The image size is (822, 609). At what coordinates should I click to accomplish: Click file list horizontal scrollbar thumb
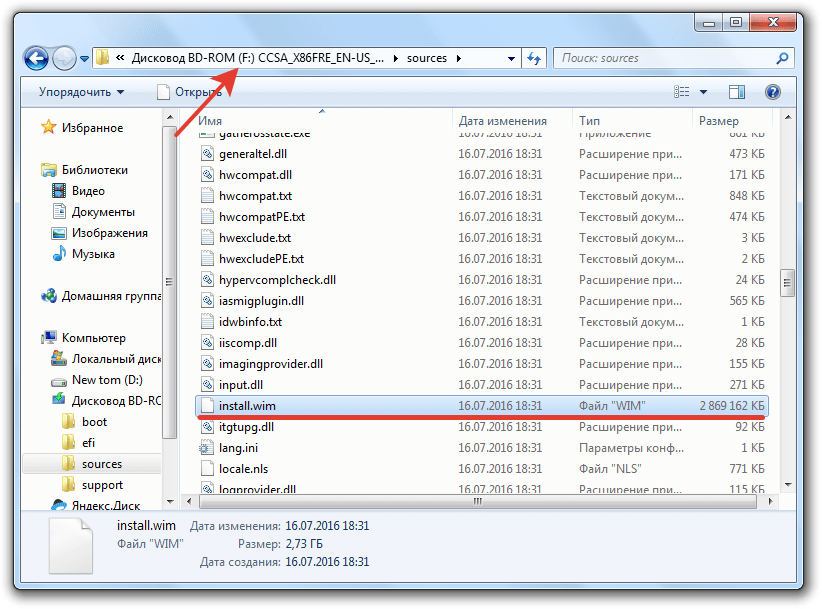tap(478, 502)
